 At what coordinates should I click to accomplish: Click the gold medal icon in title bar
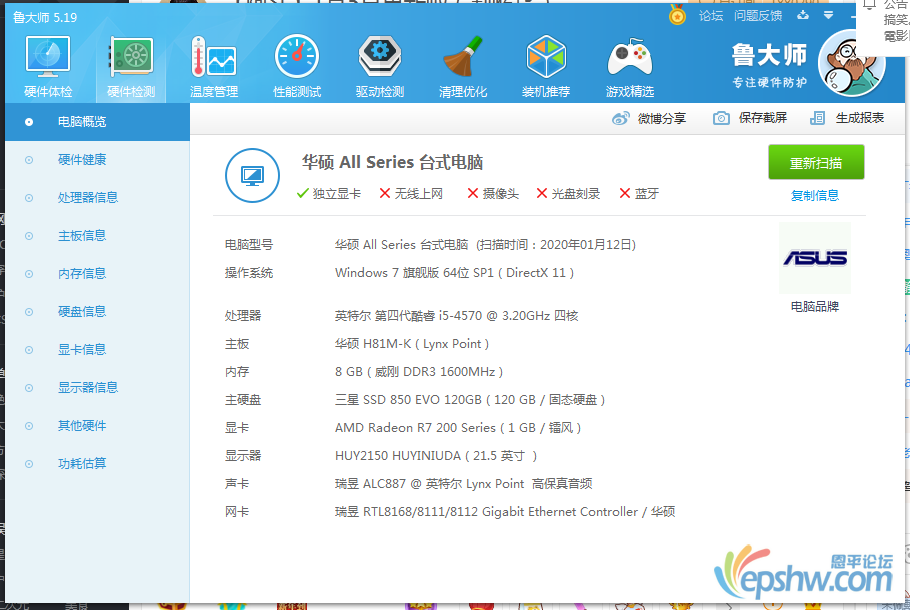click(x=677, y=15)
